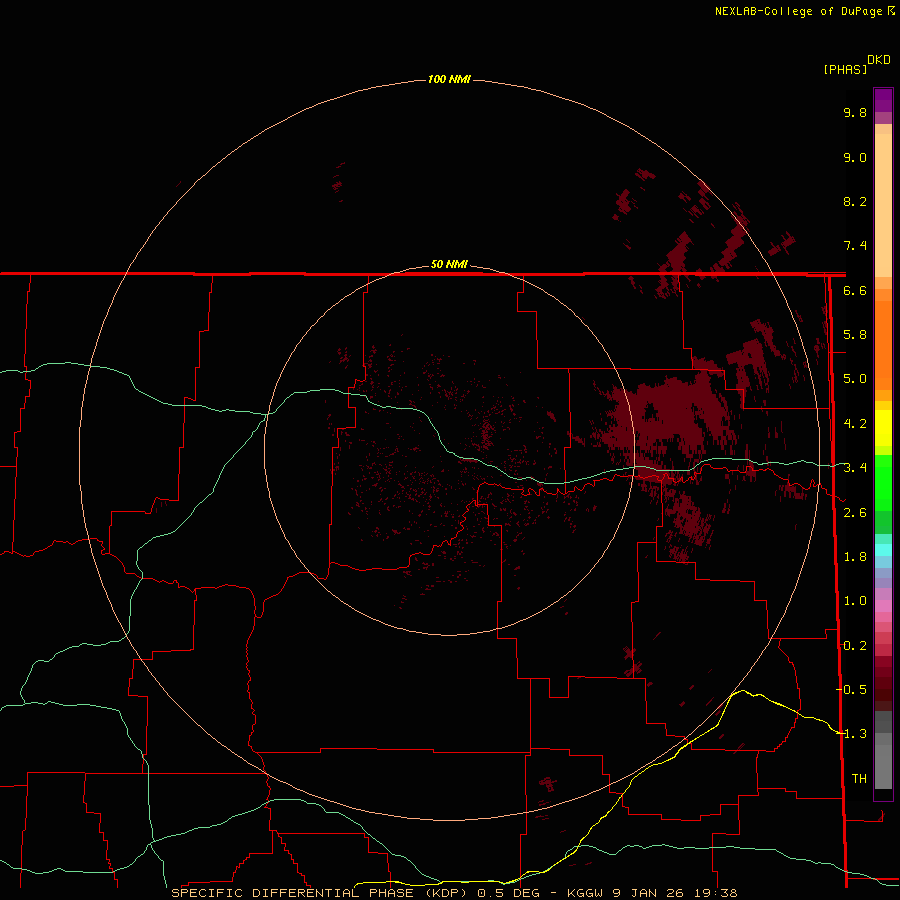This screenshot has width=900, height=900.
Task: Click the purple band atop the color scale
Action: pyautogui.click(x=883, y=100)
